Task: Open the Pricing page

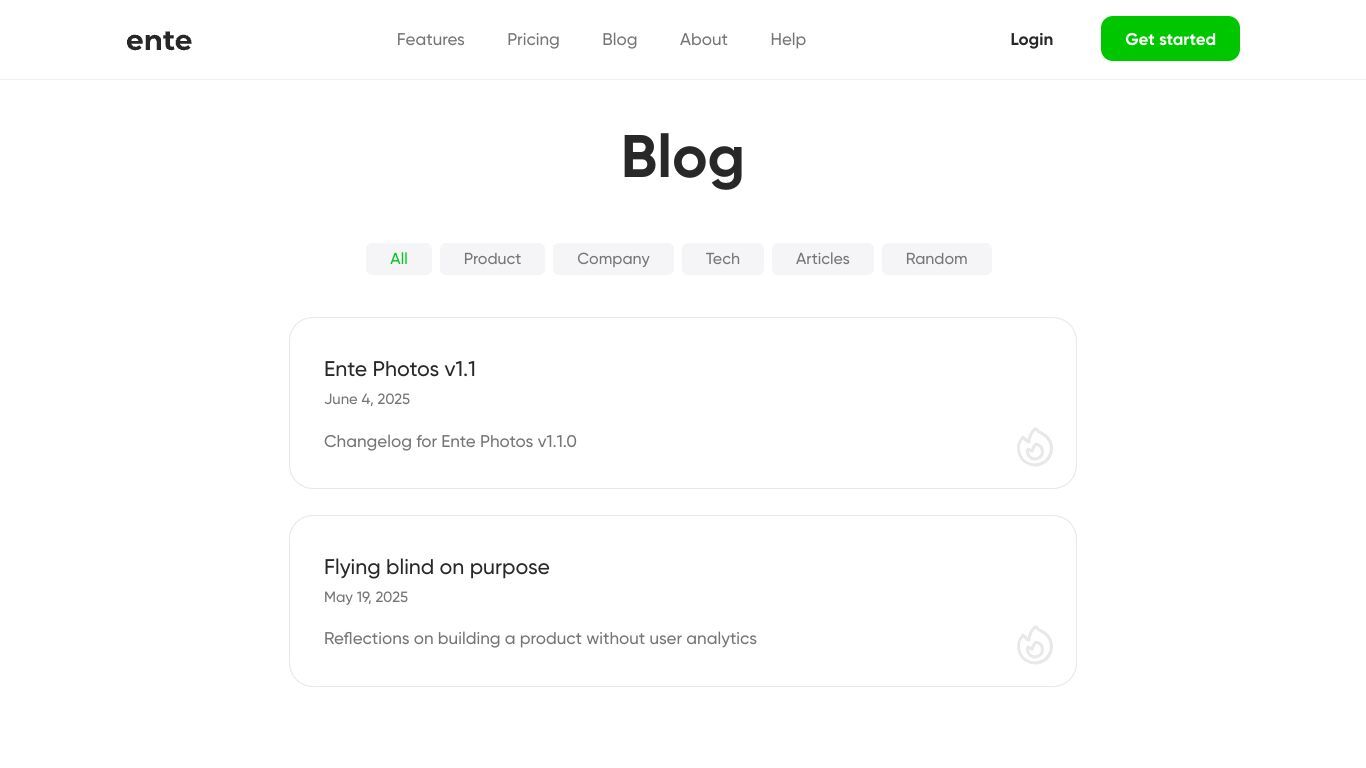Action: [533, 39]
